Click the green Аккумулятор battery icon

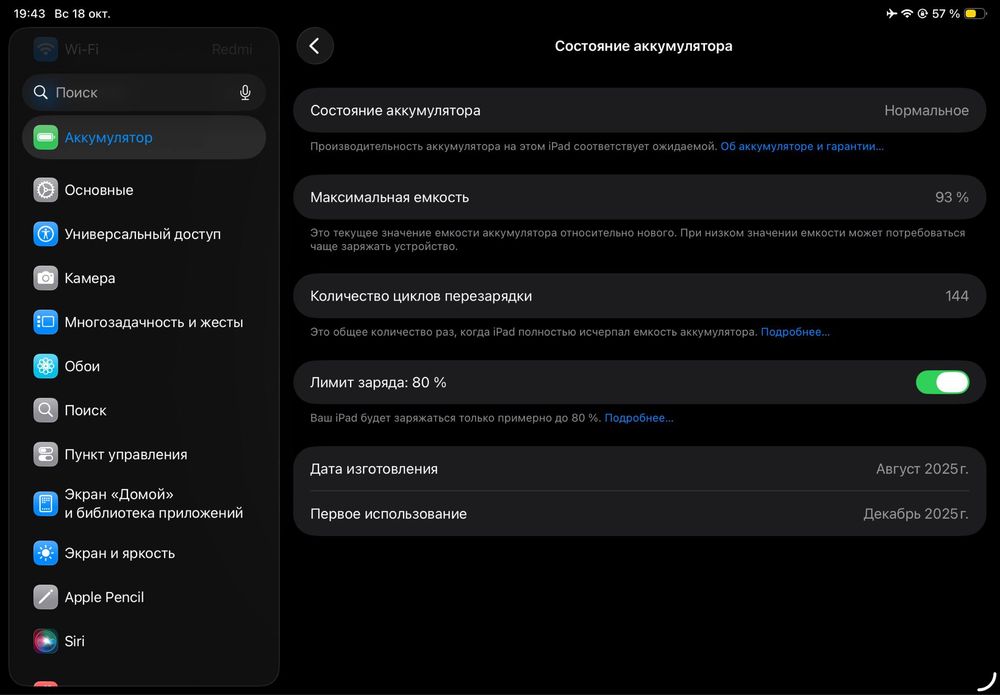(45, 138)
